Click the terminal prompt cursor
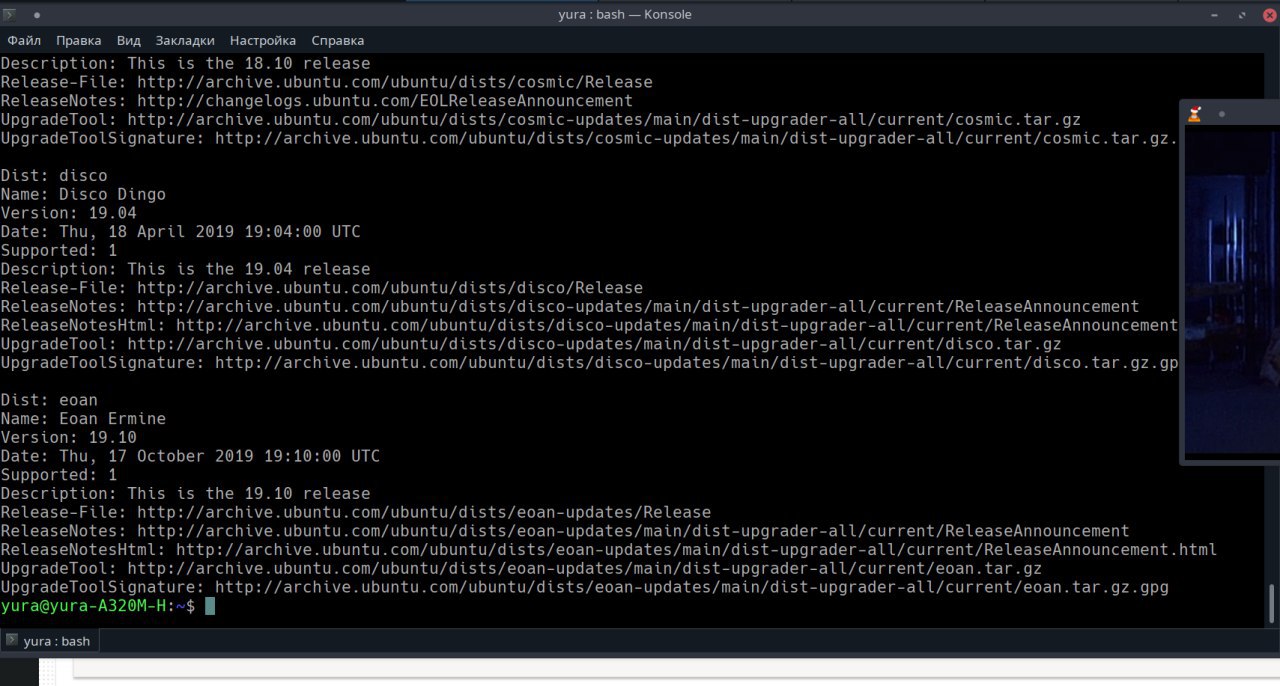The height and width of the screenshot is (686, 1280). tap(210, 606)
